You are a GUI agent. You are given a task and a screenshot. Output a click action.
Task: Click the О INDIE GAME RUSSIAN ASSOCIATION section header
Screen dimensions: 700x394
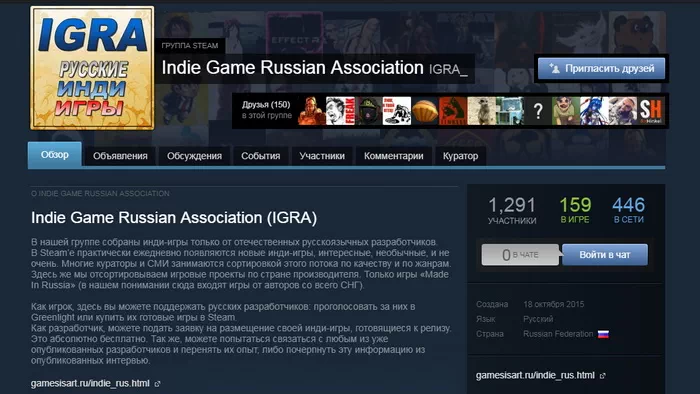click(x=100, y=194)
